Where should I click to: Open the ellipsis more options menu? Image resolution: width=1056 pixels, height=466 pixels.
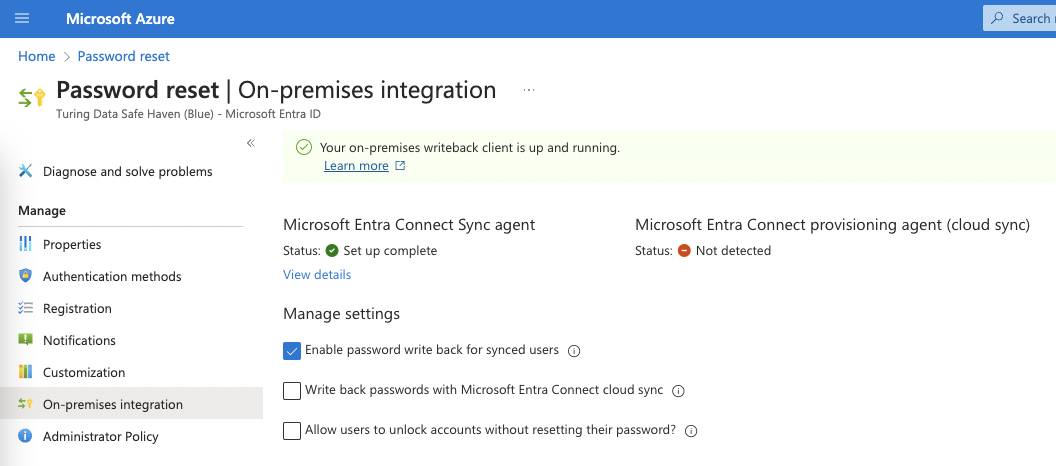pos(529,90)
